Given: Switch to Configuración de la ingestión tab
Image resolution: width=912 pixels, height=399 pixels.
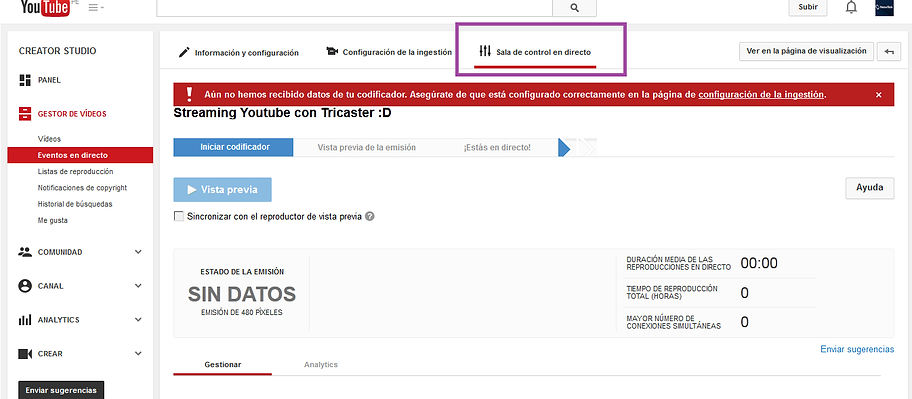Looking at the screenshot, I should pyautogui.click(x=389, y=52).
